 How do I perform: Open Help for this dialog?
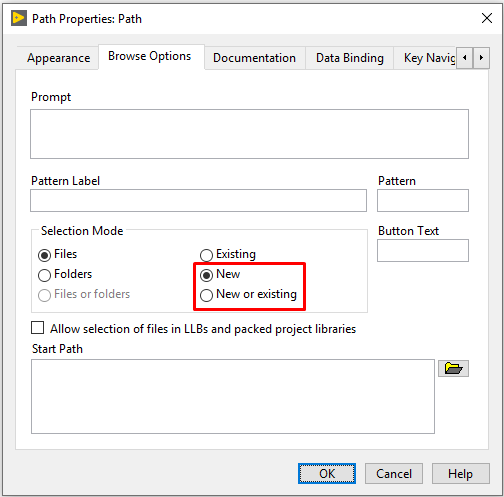click(x=461, y=473)
